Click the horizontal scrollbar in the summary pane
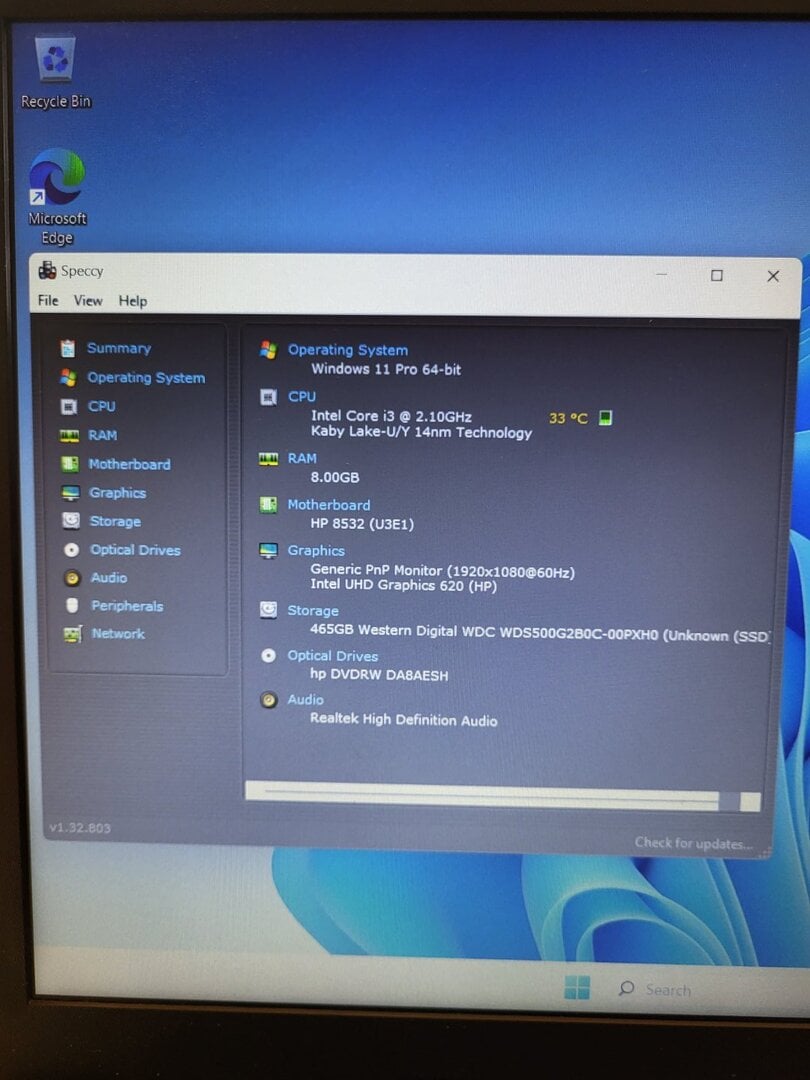810x1080 pixels. (x=490, y=796)
